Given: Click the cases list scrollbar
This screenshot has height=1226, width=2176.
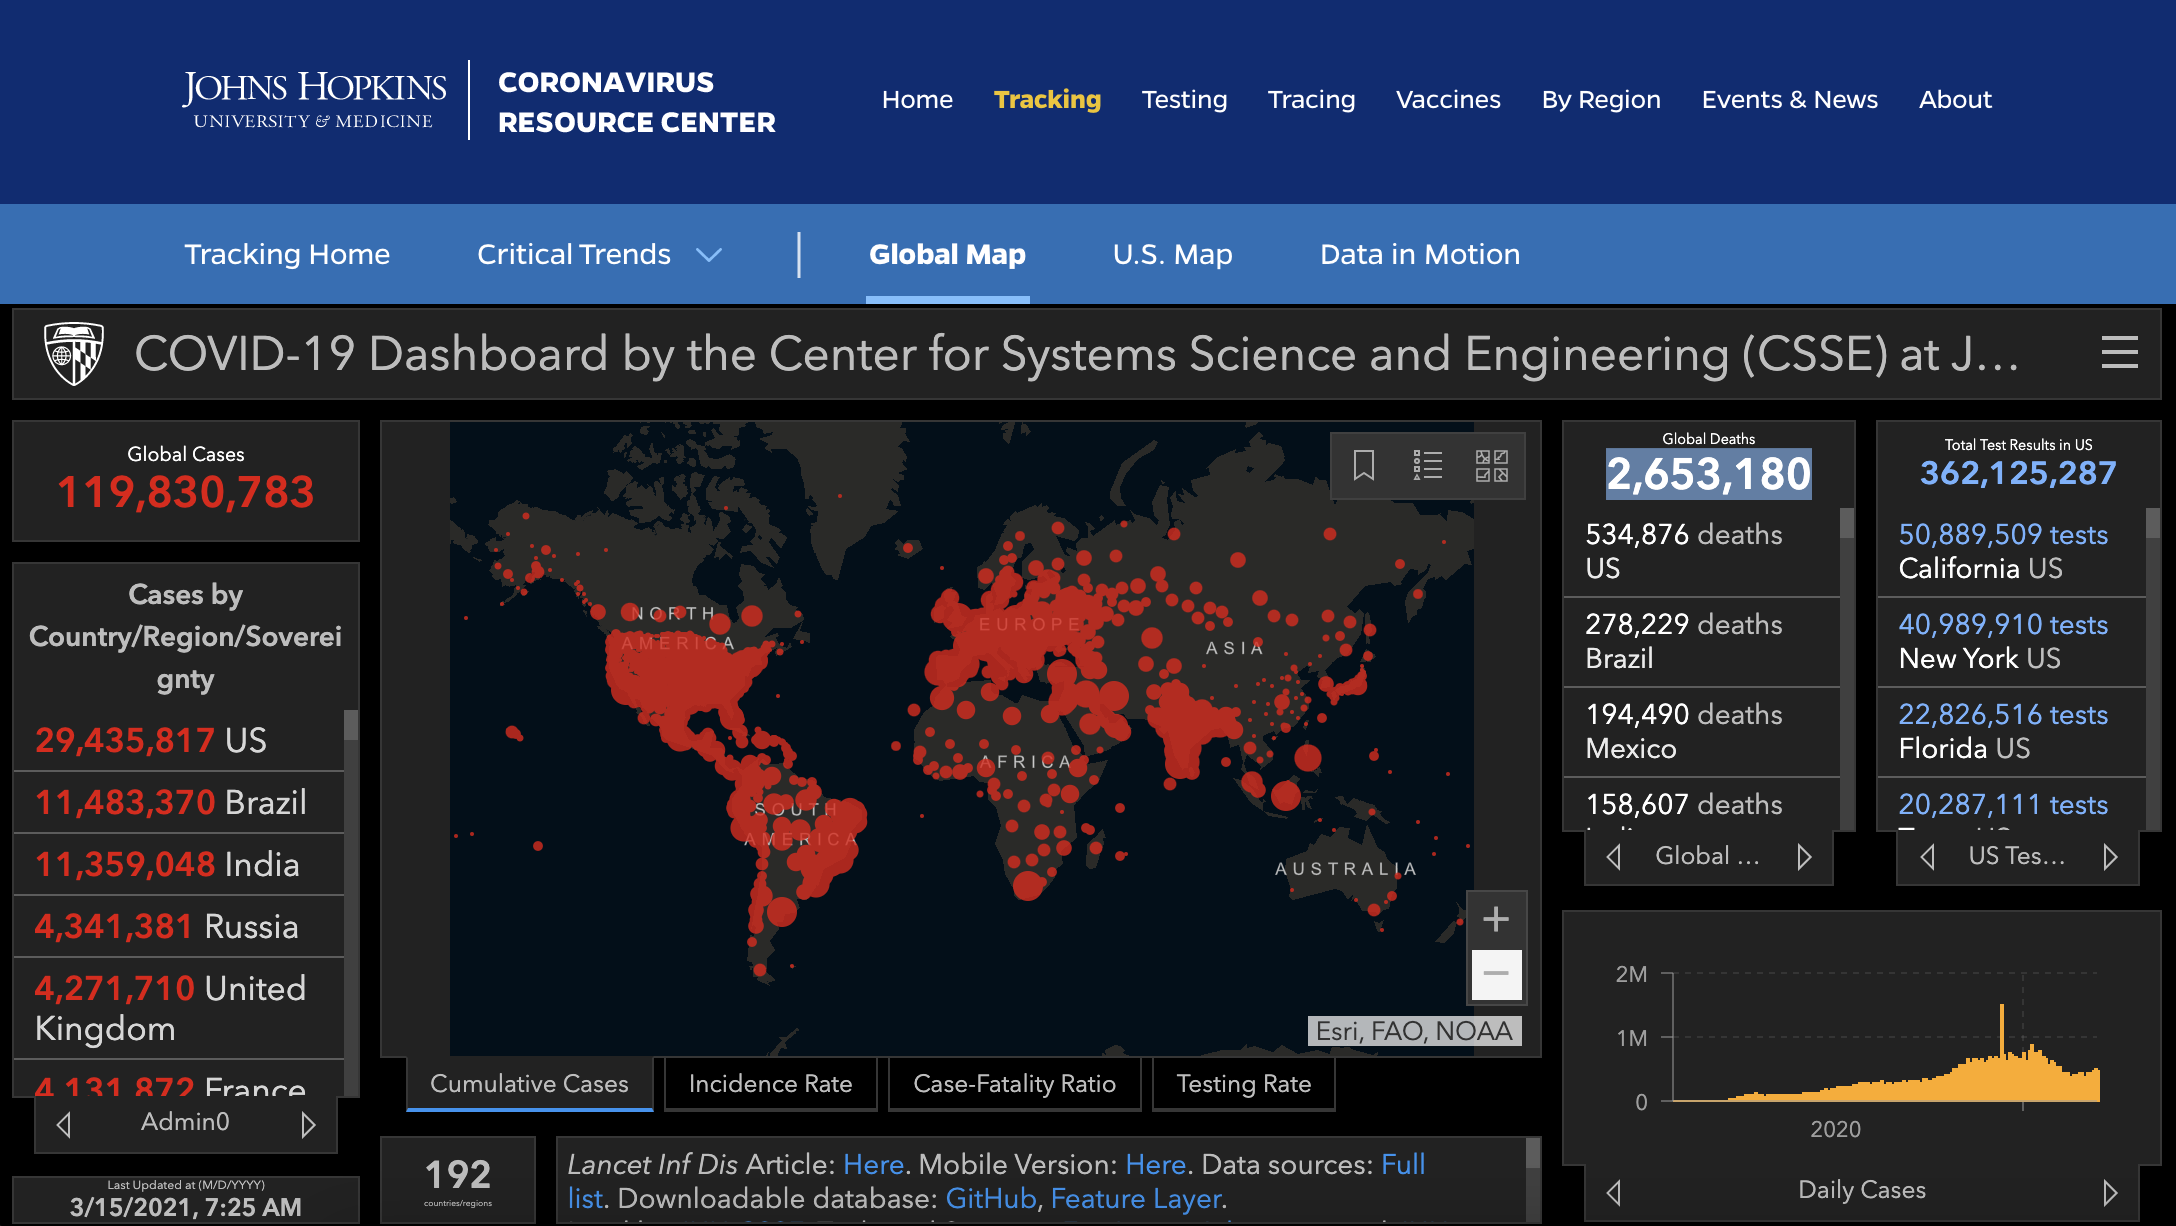Looking at the screenshot, I should click(351, 725).
